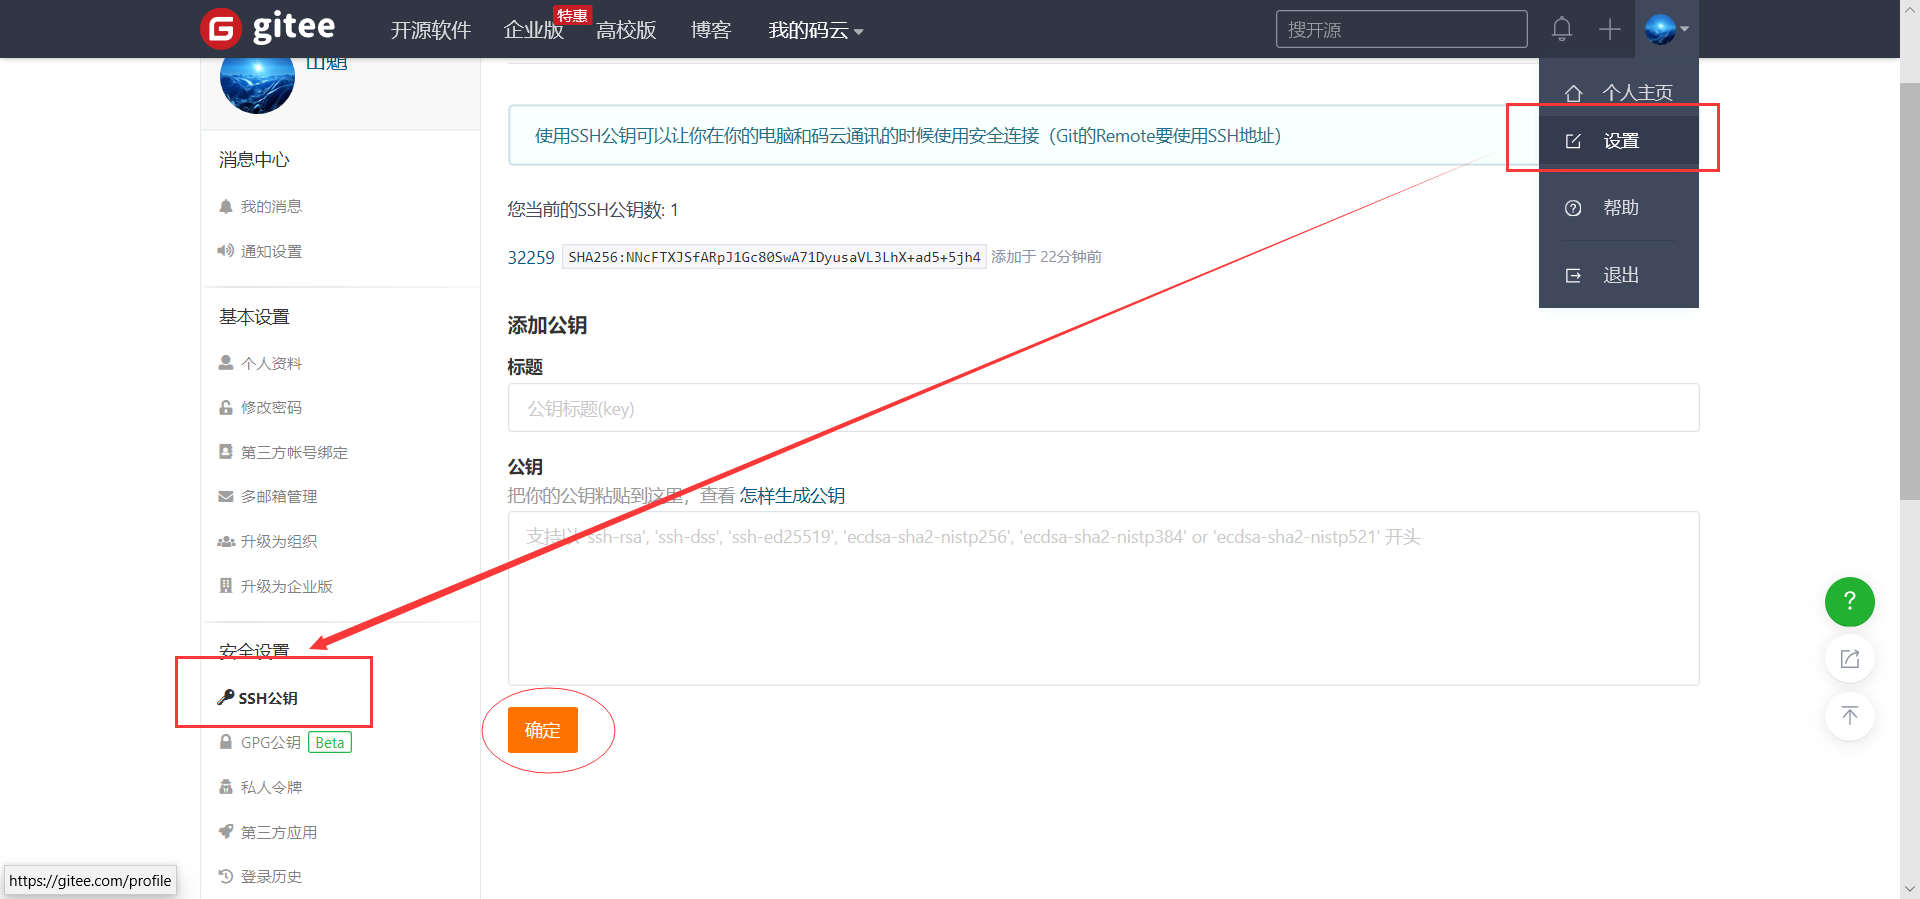The height and width of the screenshot is (899, 1920).
Task: Open 私人令牌 page
Action: coord(260,787)
